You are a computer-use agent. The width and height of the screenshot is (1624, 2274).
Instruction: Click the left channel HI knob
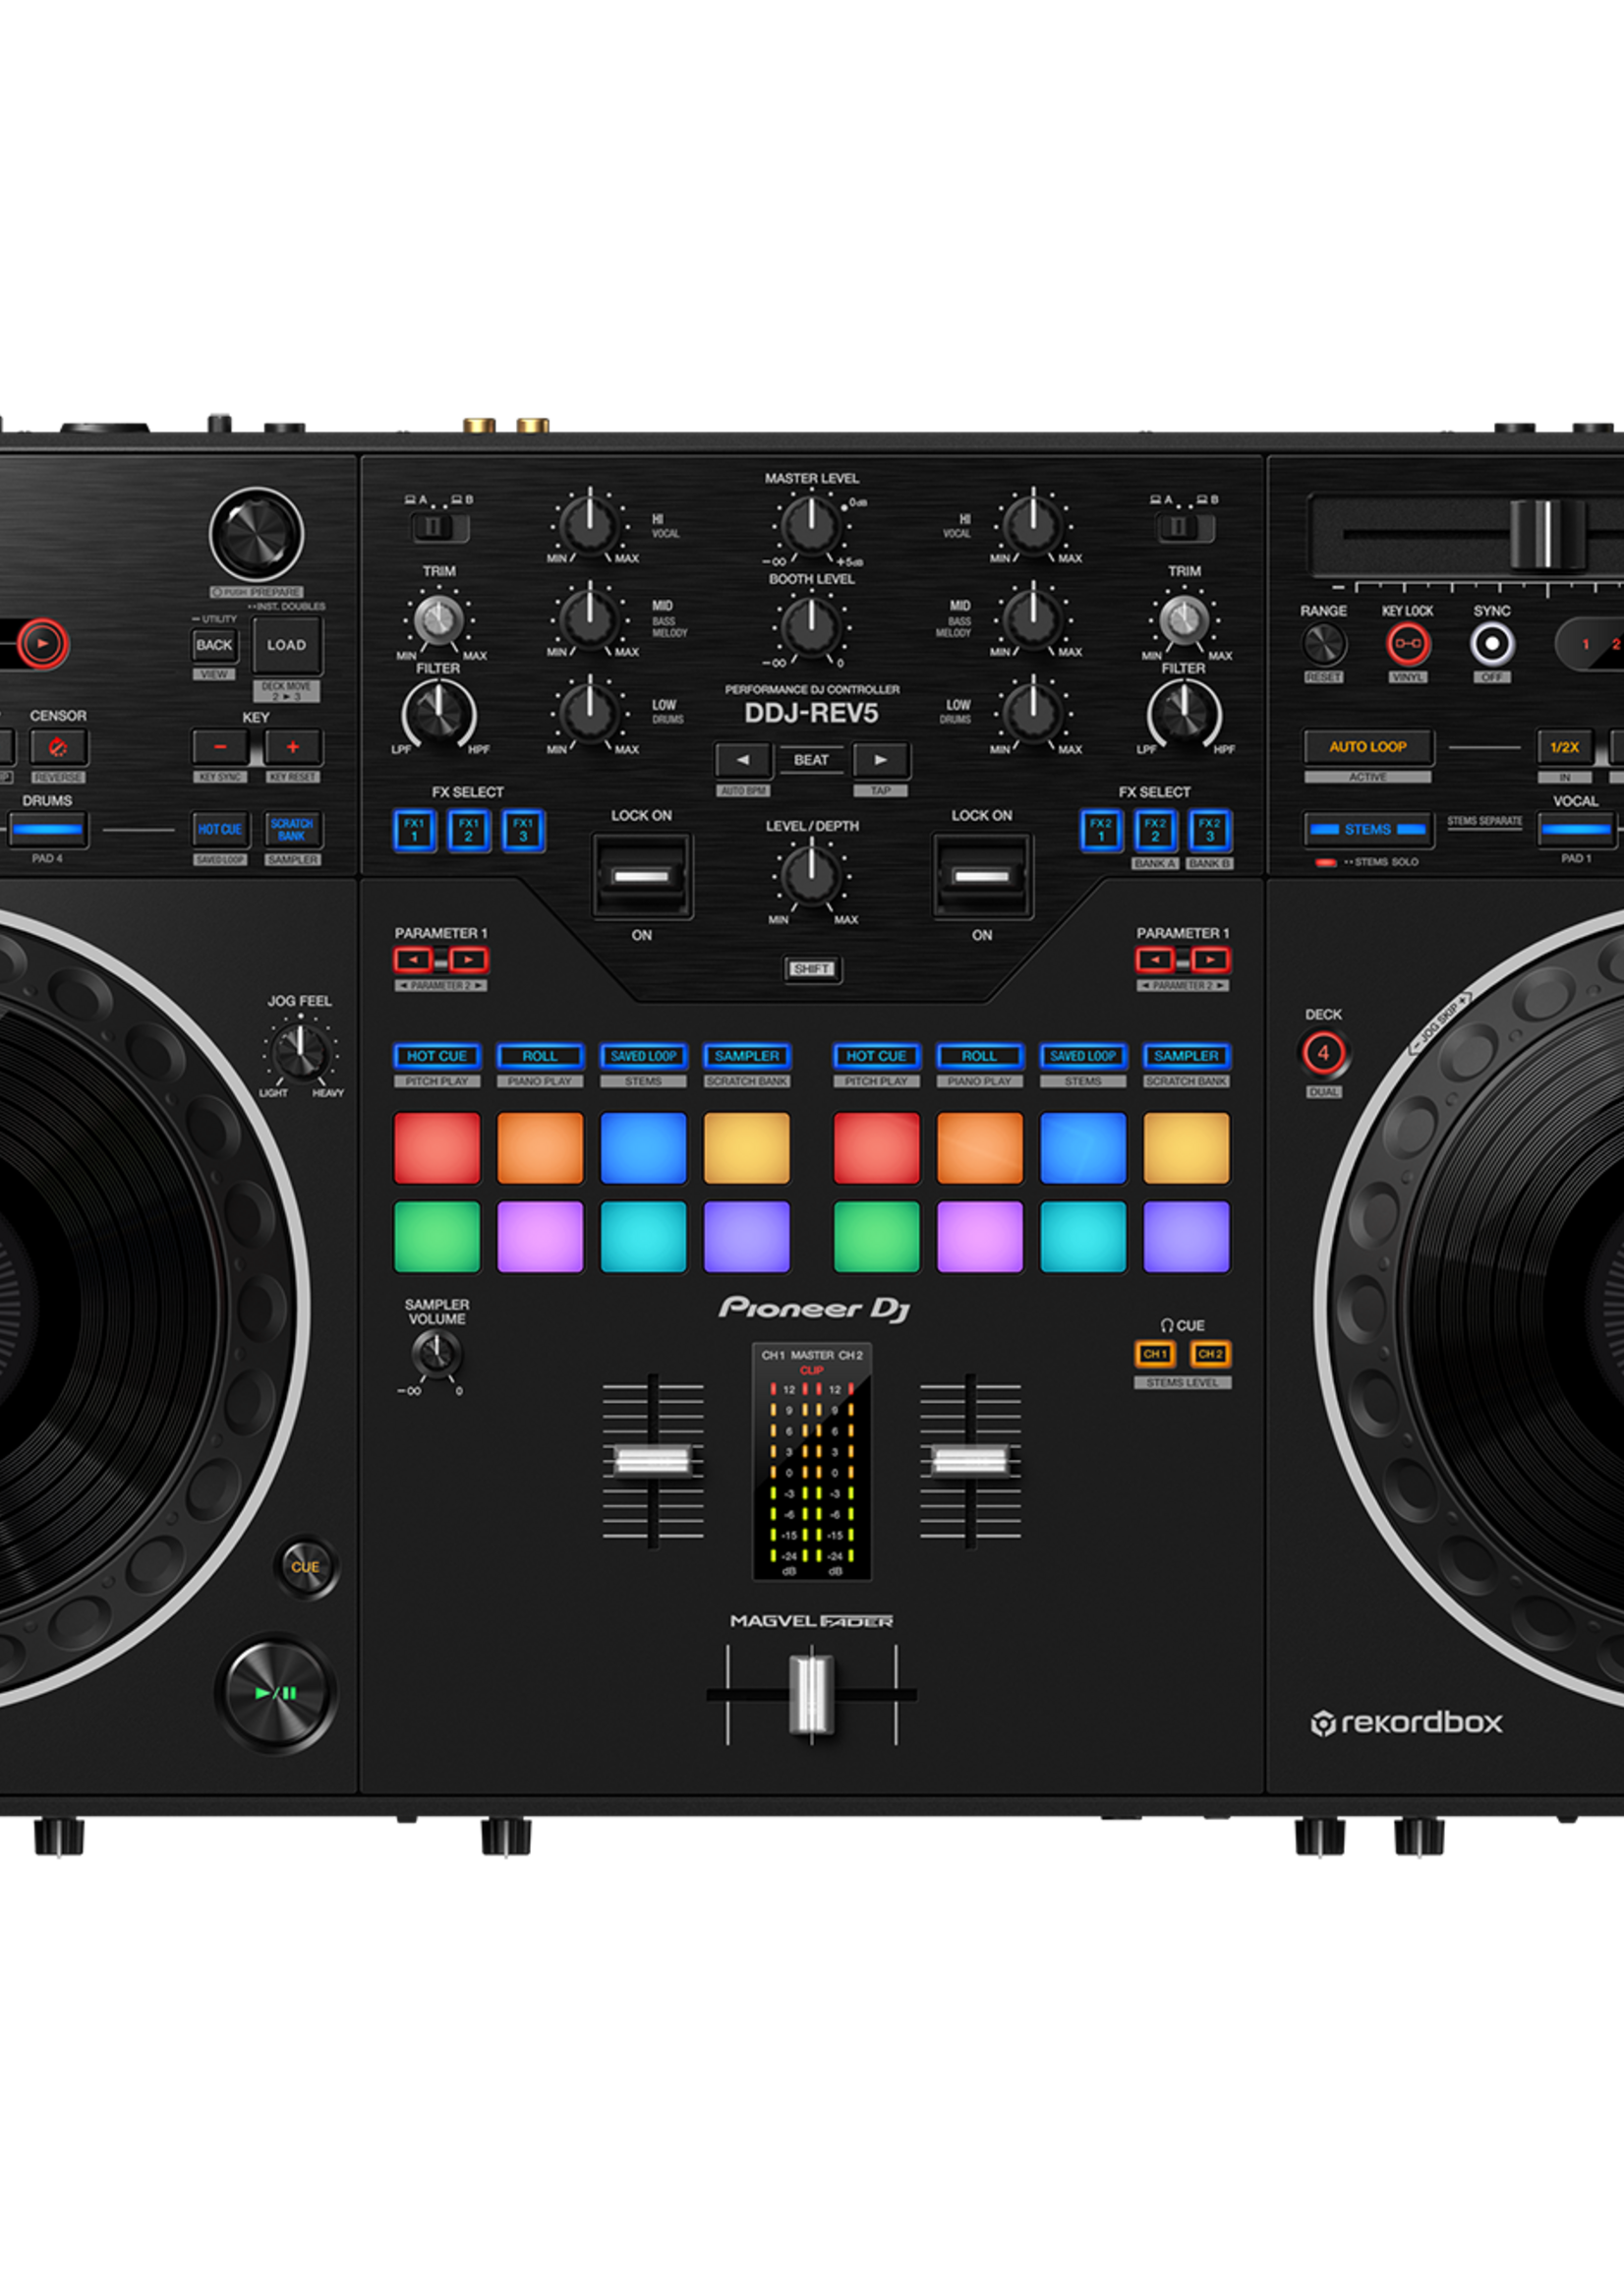coord(589,525)
